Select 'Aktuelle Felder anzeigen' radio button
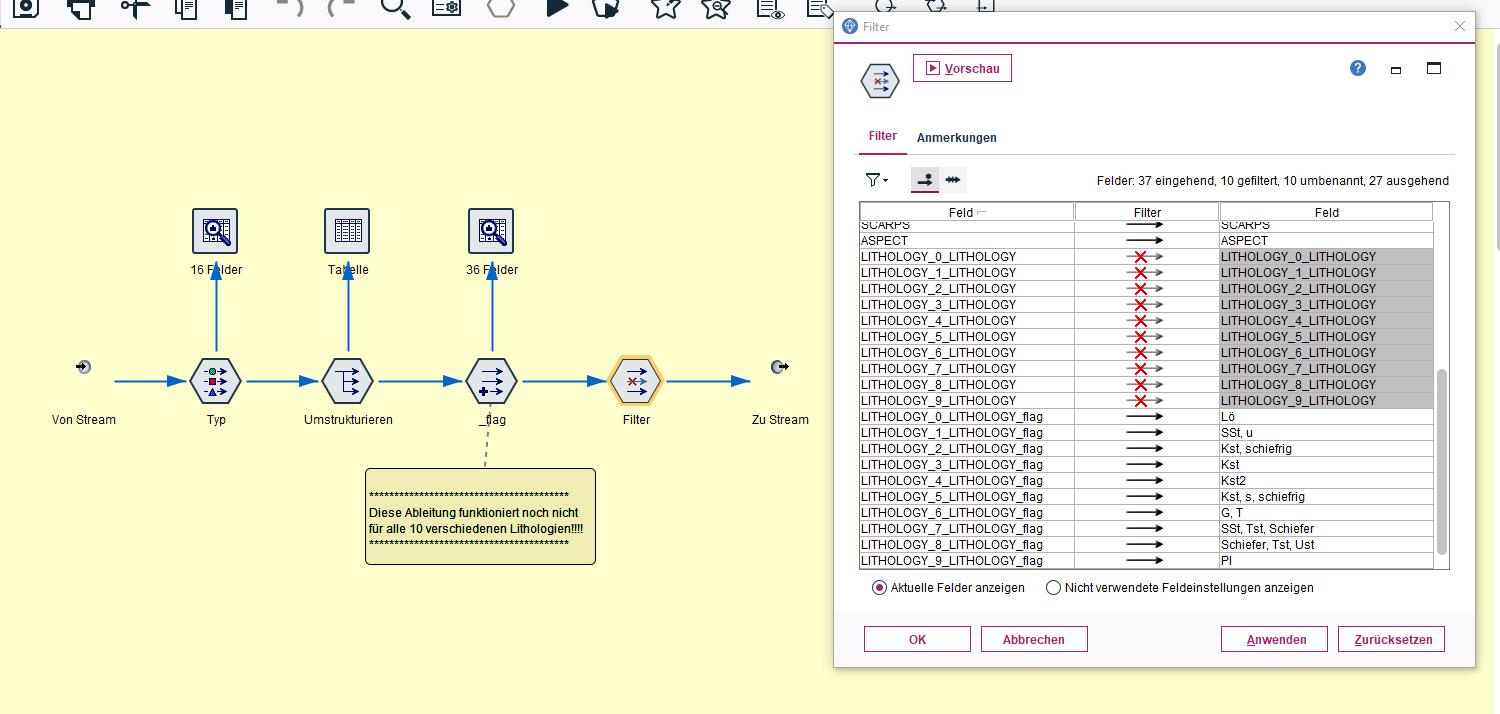1500x714 pixels. [880, 588]
